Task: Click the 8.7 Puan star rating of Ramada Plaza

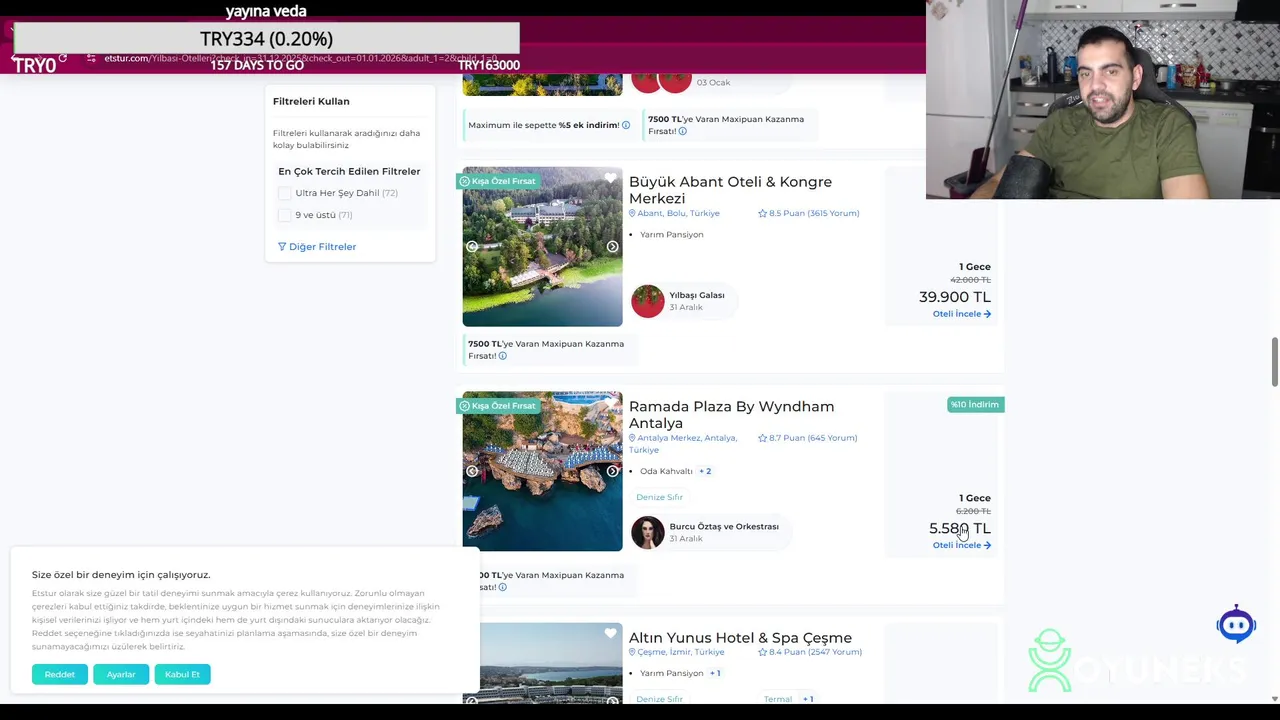Action: point(807,438)
